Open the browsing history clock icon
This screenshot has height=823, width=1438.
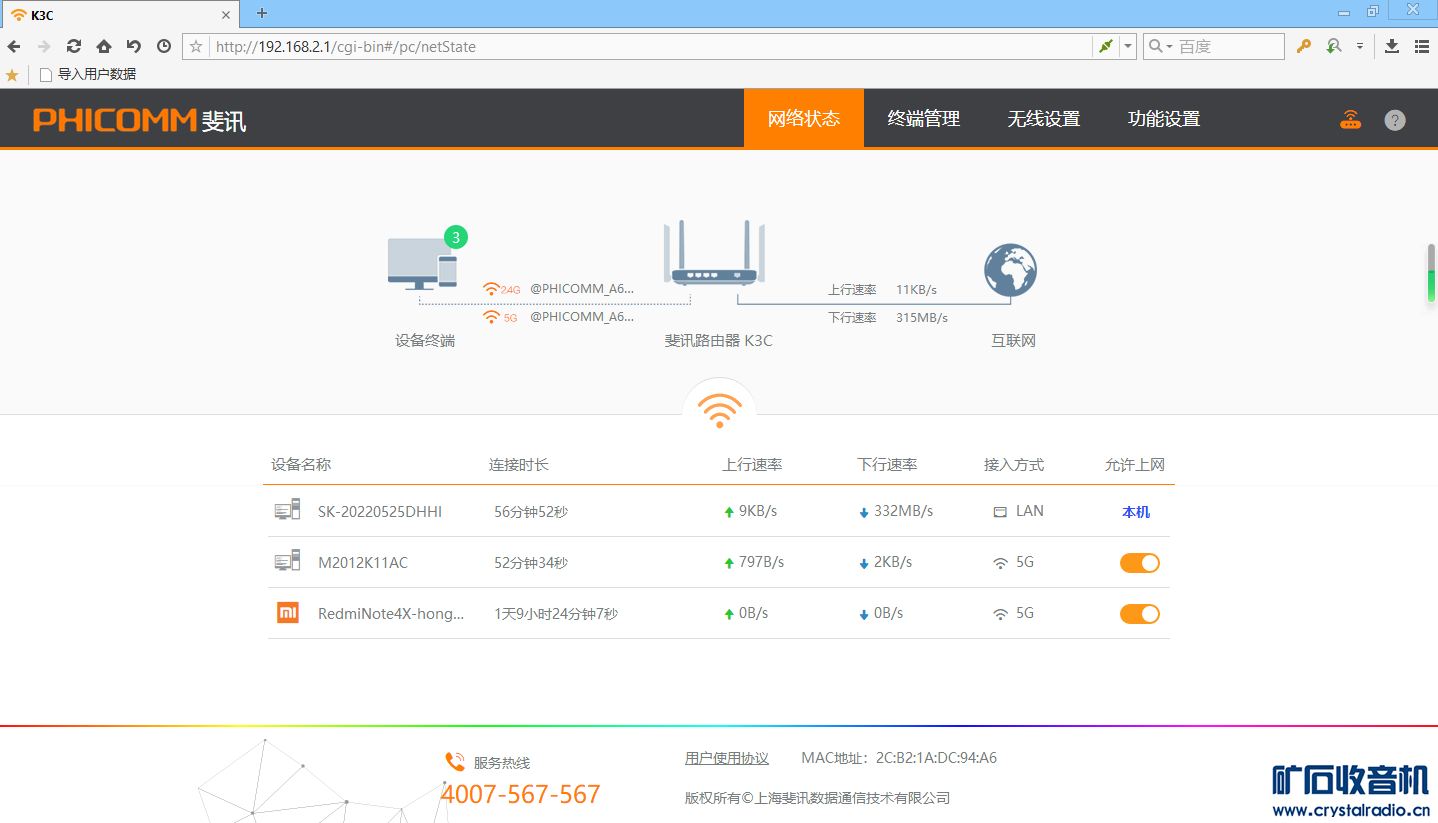(164, 46)
